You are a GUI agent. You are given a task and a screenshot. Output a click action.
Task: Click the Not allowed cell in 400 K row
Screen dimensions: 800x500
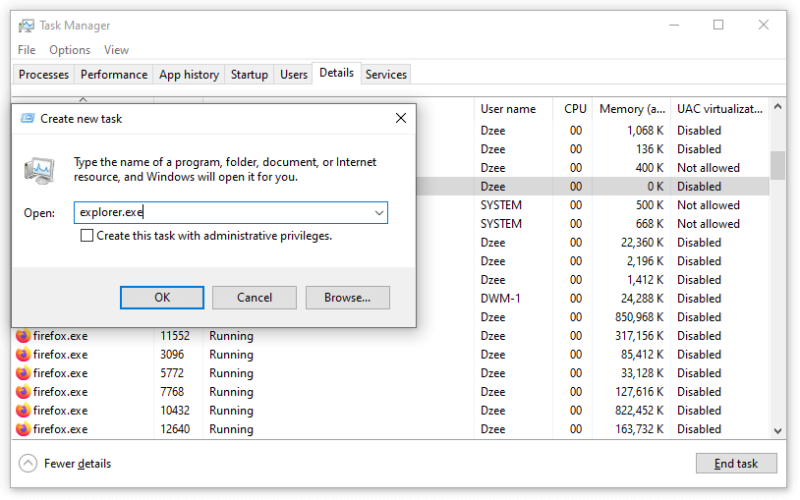[708, 168]
